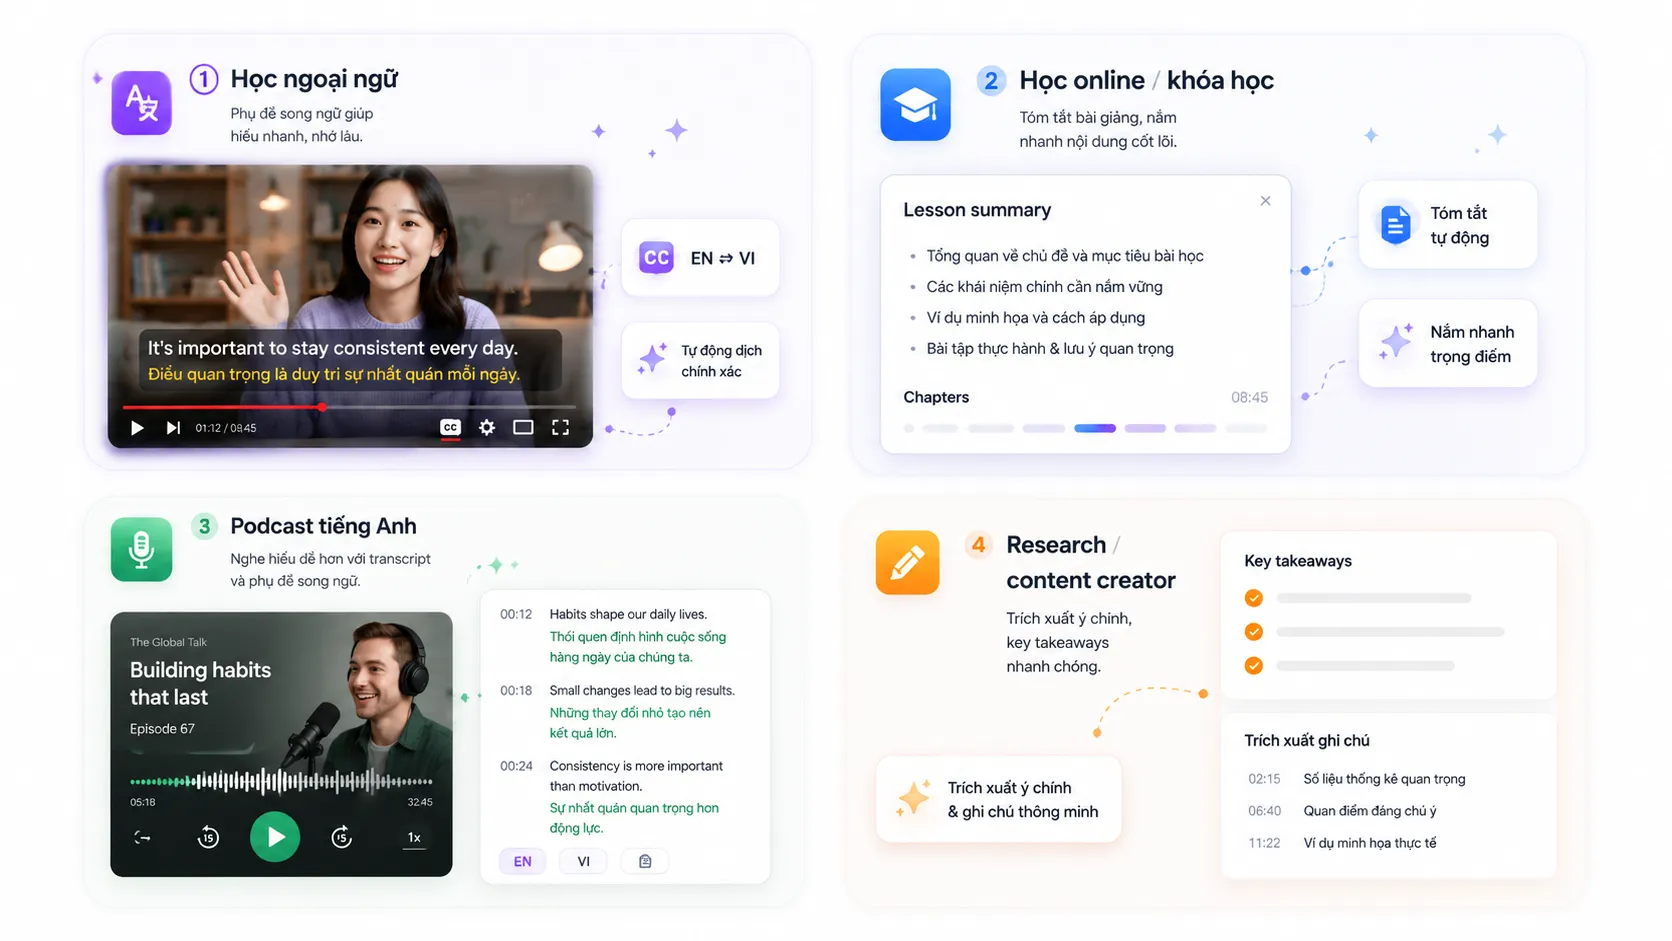This screenshot has width=1672, height=941.
Task: Click bullet Ví dụ minh họa và cách áp dụng
Action: click(1035, 318)
